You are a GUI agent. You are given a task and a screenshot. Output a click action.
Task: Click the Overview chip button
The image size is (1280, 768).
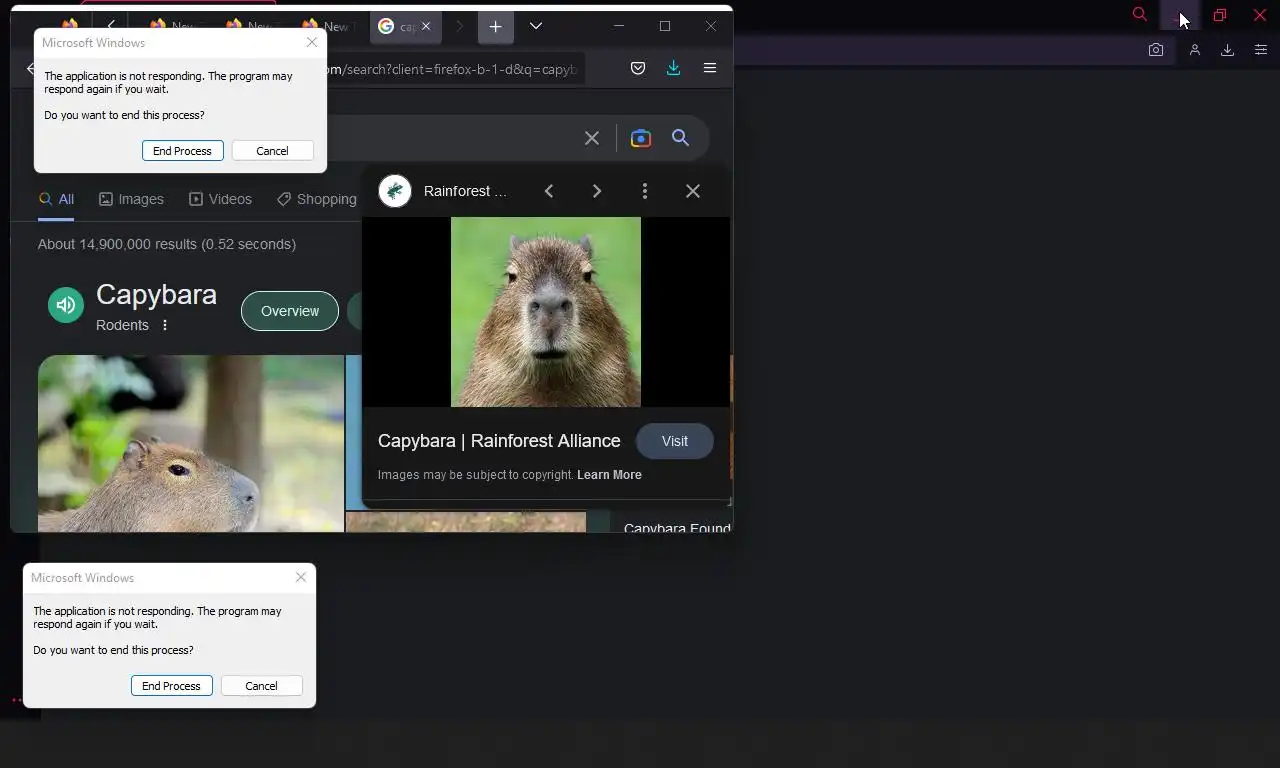point(290,311)
